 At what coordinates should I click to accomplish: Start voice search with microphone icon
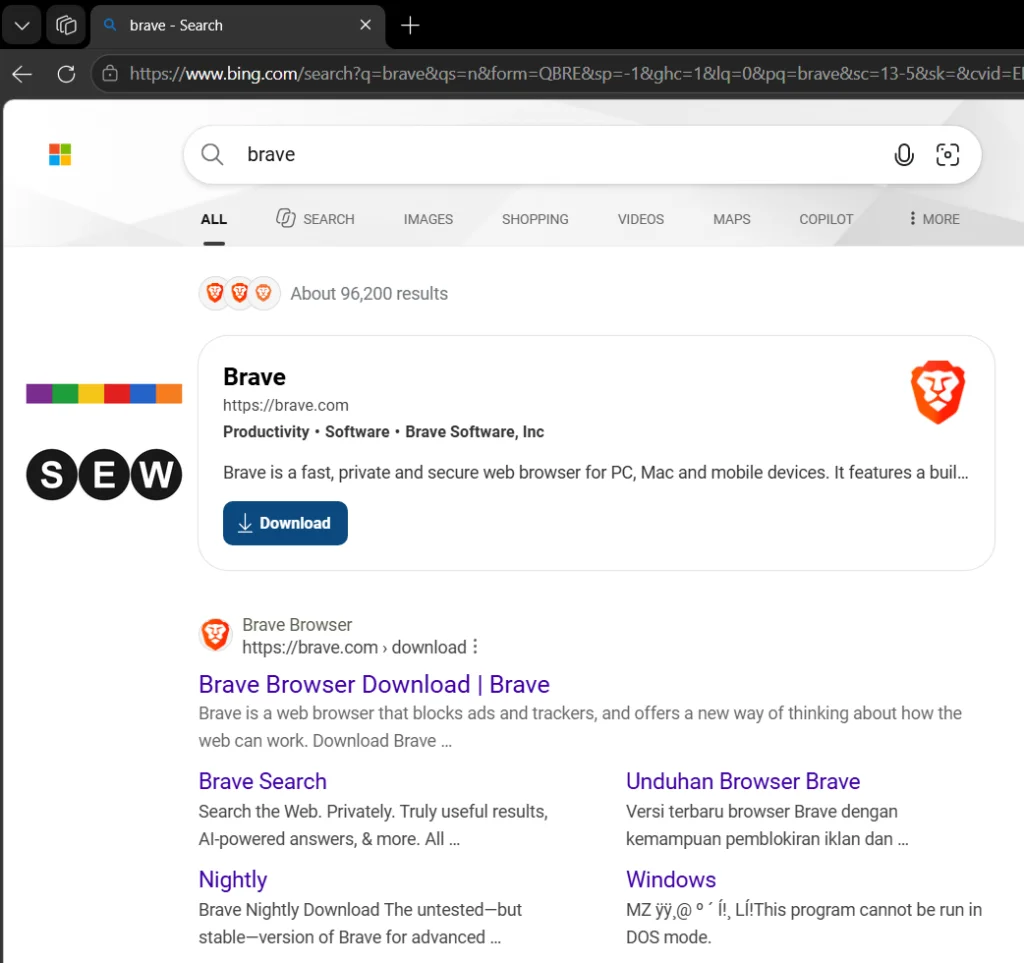[904, 155]
